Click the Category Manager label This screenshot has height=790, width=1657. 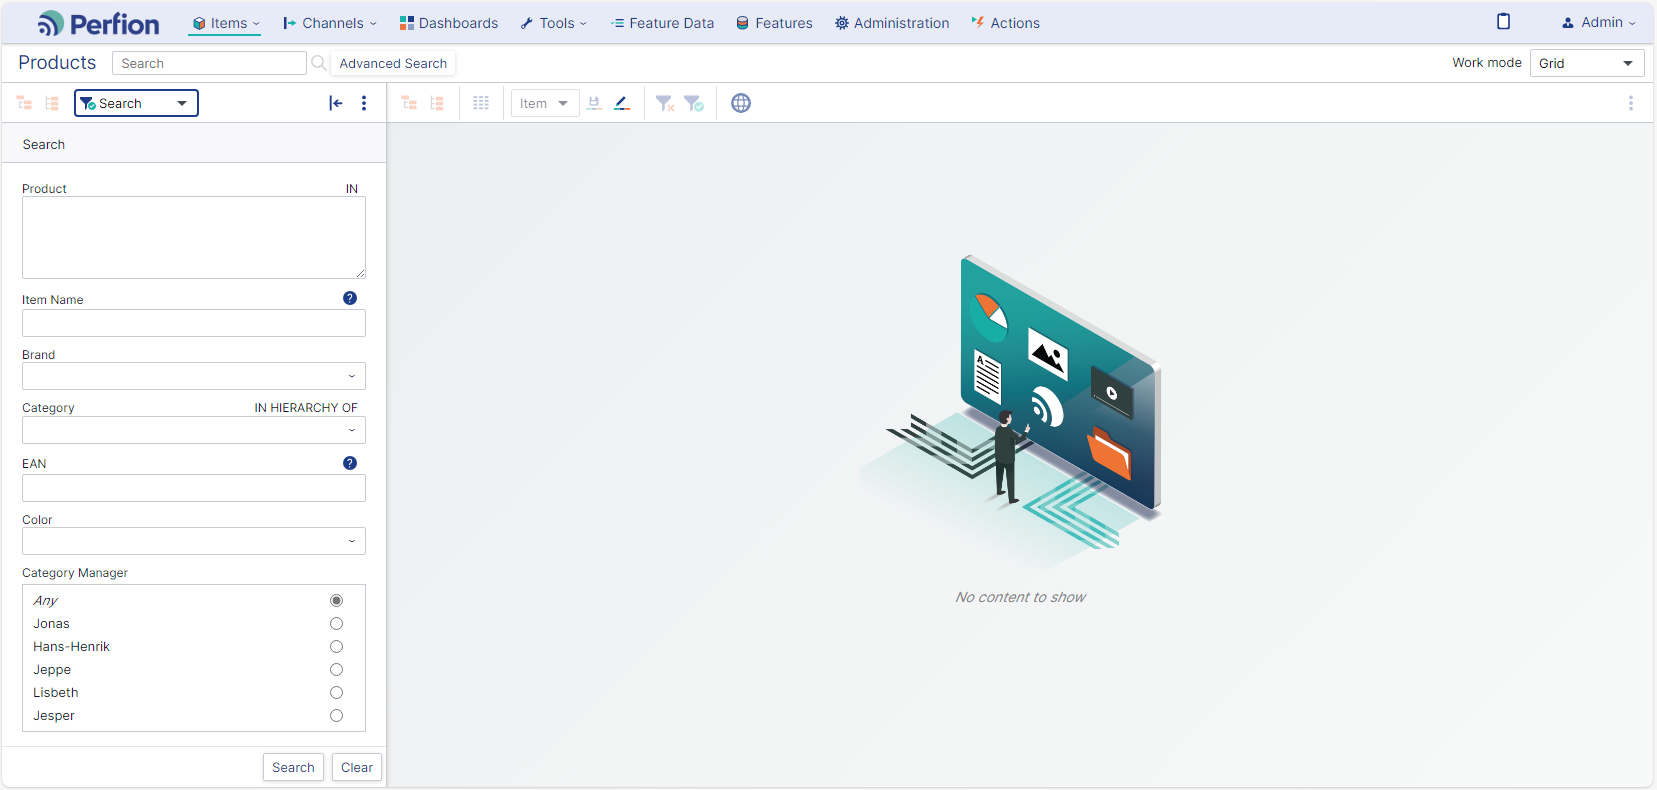[75, 573]
